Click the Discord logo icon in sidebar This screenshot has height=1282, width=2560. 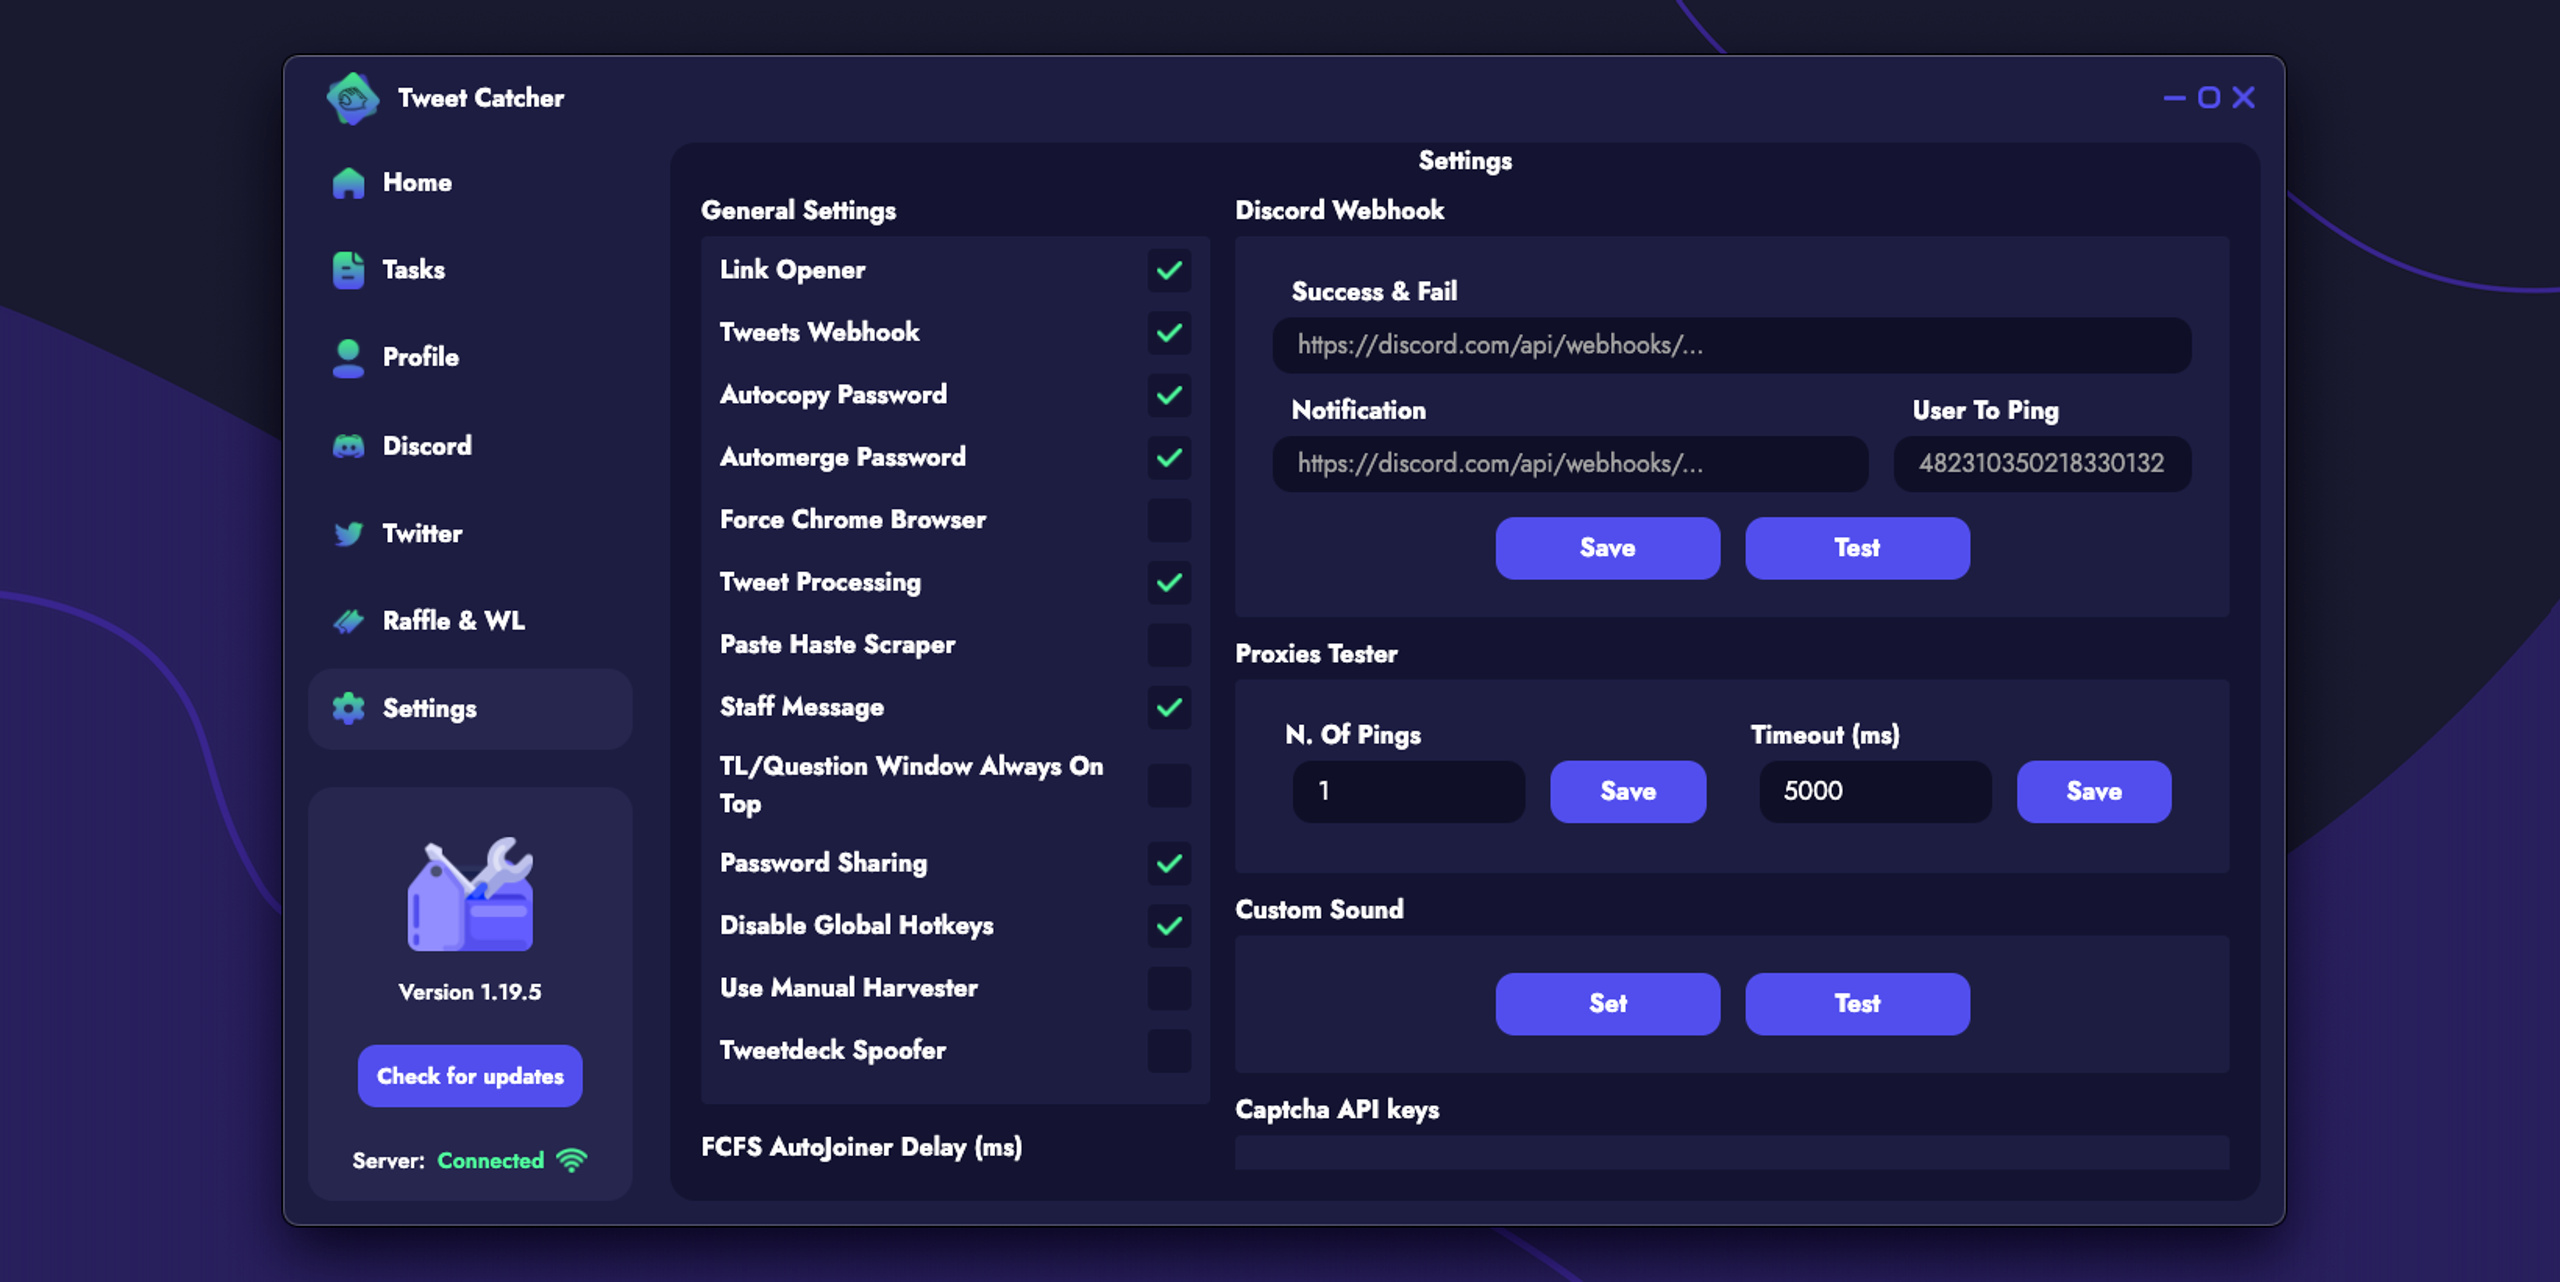pos(348,446)
